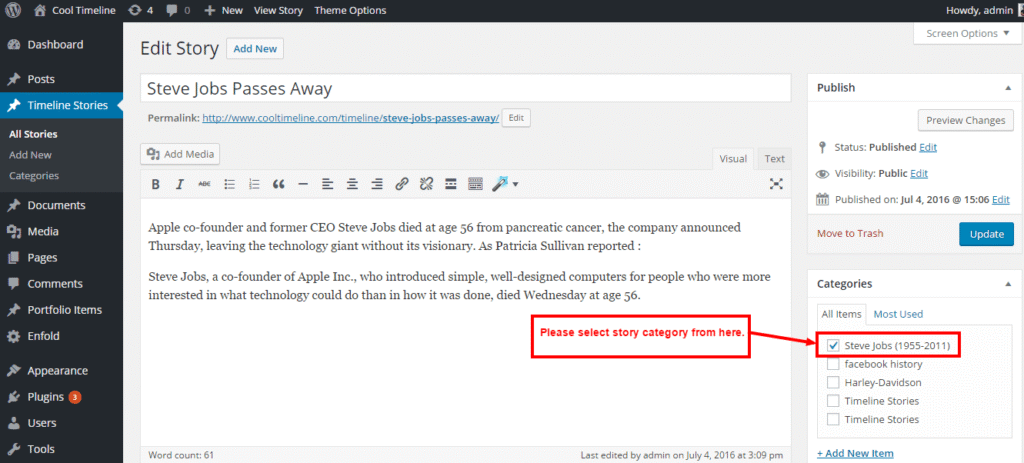This screenshot has height=463, width=1024.
Task: Click the Move to Trash link
Action: pos(850,234)
